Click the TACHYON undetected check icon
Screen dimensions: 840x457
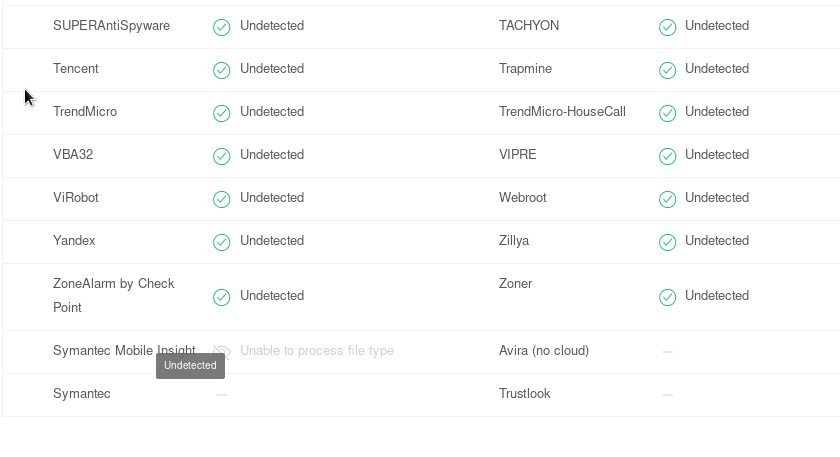[x=667, y=27]
